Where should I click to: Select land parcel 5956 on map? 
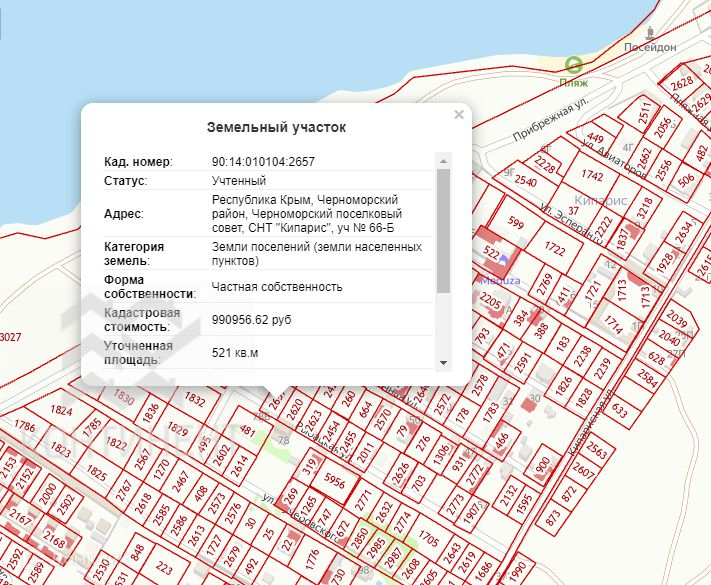(335, 483)
